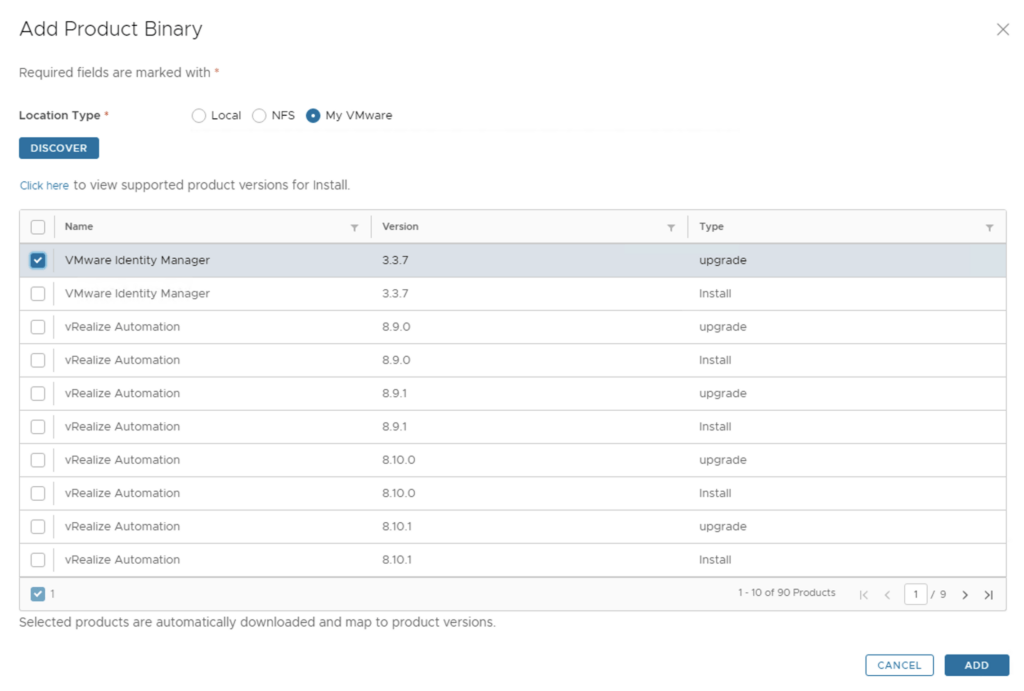Select the NFS location type
Viewport: 1024px width, 691px height.
point(259,116)
